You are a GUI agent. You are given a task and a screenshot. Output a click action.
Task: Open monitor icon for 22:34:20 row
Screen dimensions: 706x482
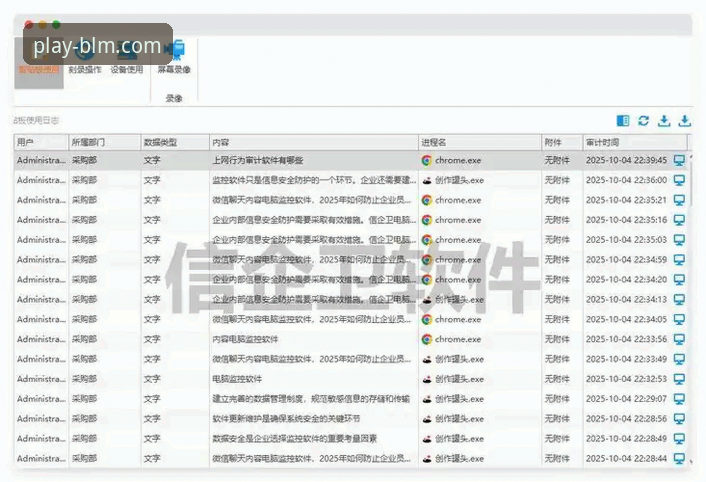pos(679,279)
